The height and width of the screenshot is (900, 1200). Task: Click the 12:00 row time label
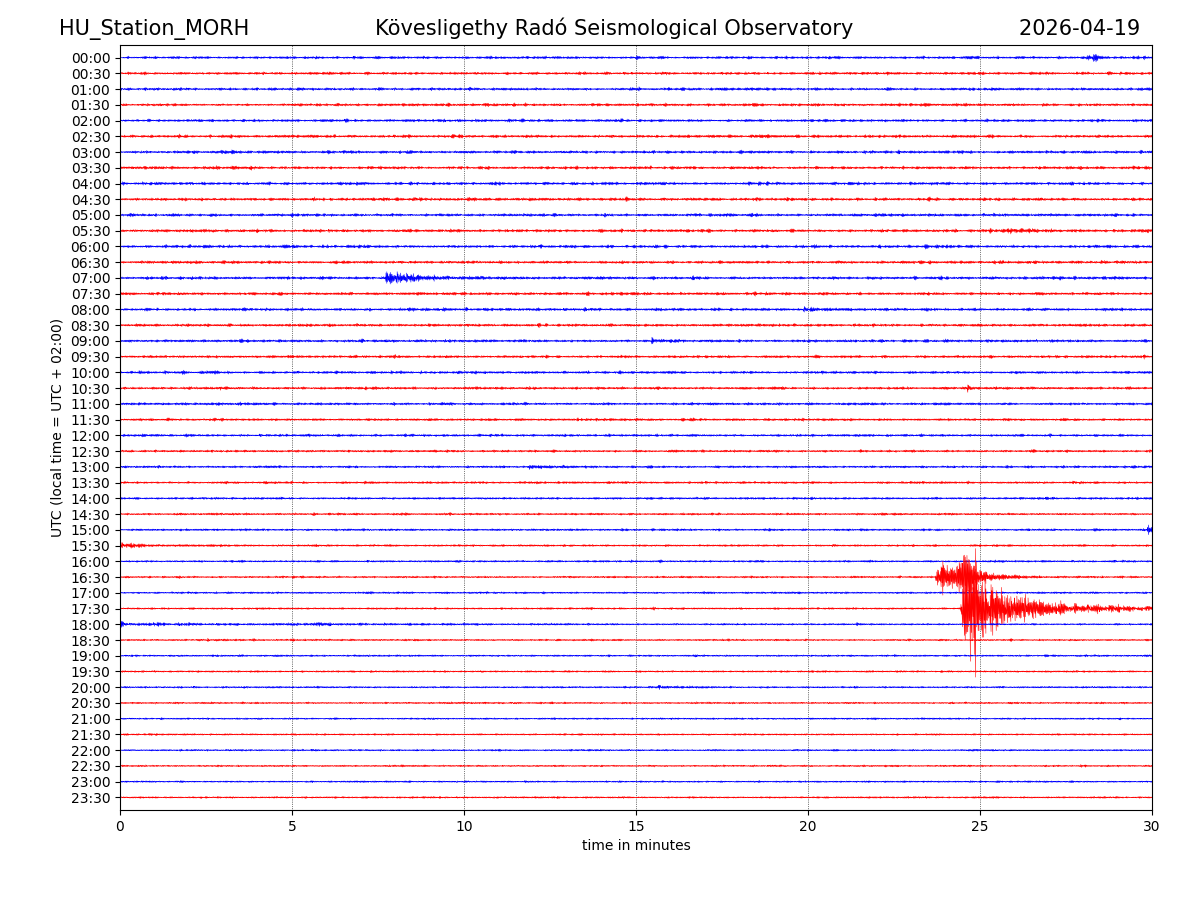(x=91, y=436)
